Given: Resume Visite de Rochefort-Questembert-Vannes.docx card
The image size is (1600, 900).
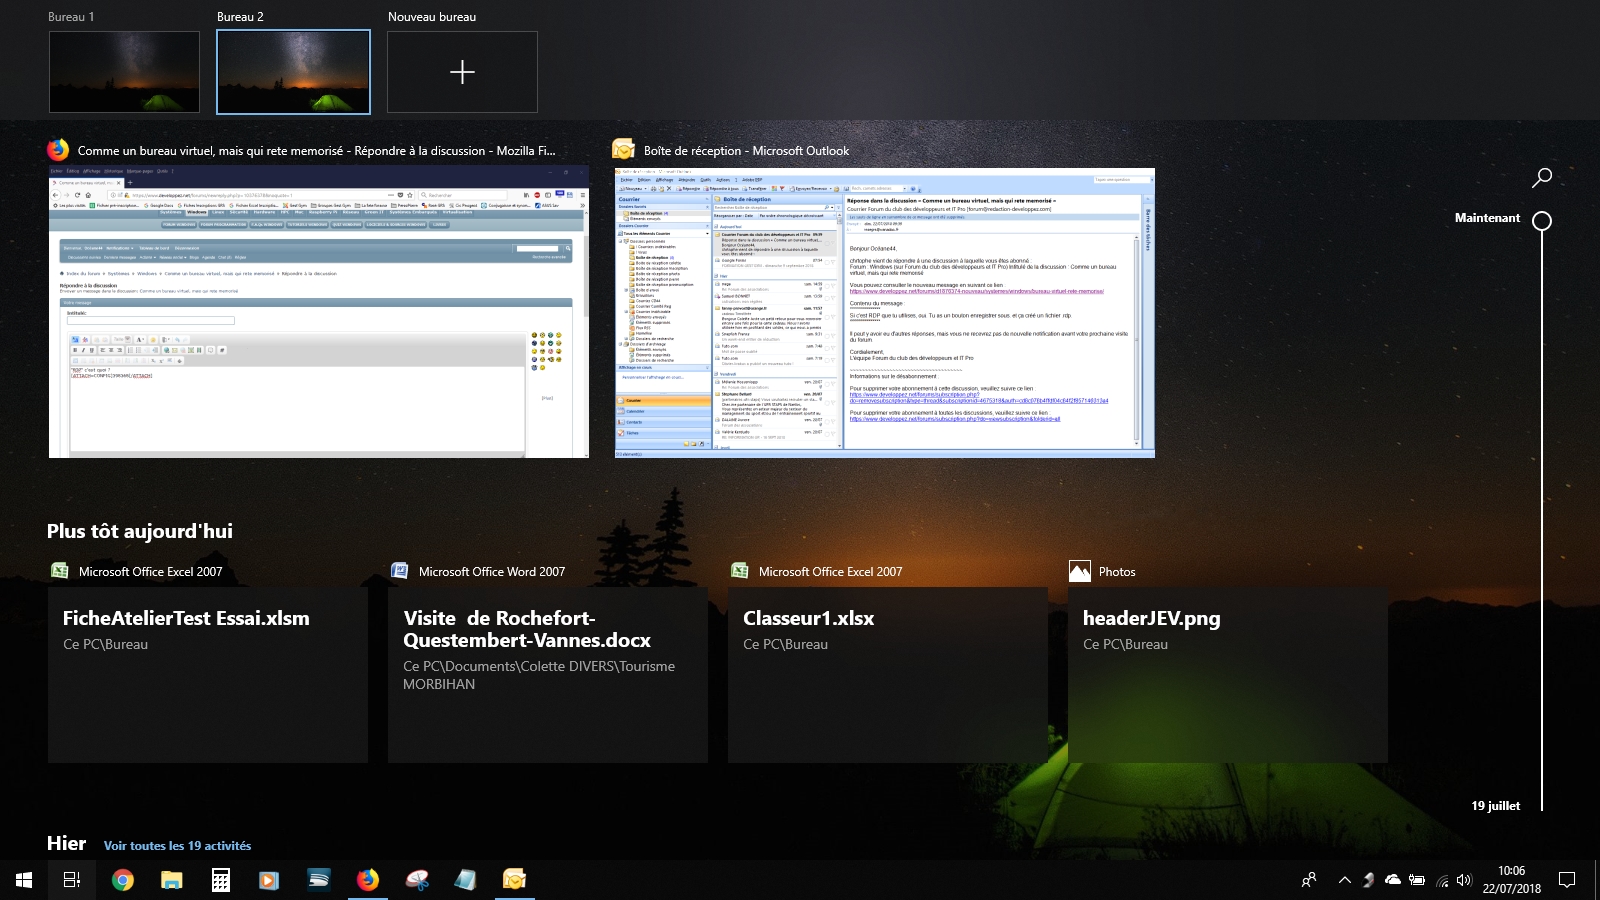Looking at the screenshot, I should point(548,675).
